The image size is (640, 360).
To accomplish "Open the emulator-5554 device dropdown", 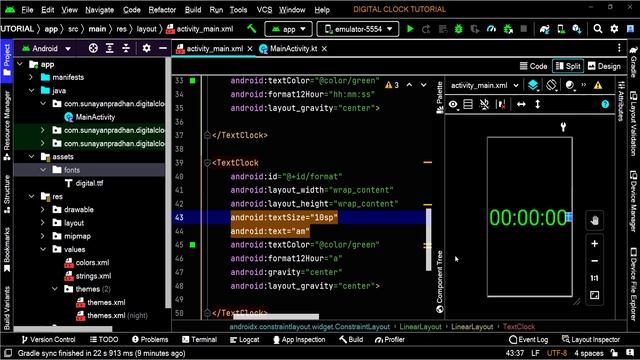I will 358,29.
